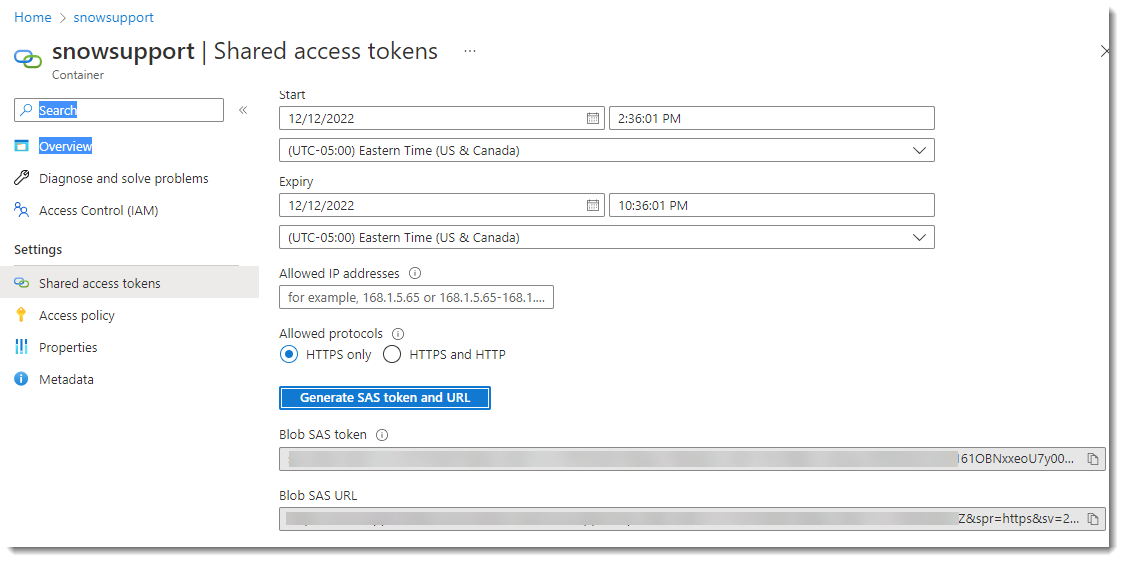
Task: Open Properties settings page
Action: click(x=68, y=347)
